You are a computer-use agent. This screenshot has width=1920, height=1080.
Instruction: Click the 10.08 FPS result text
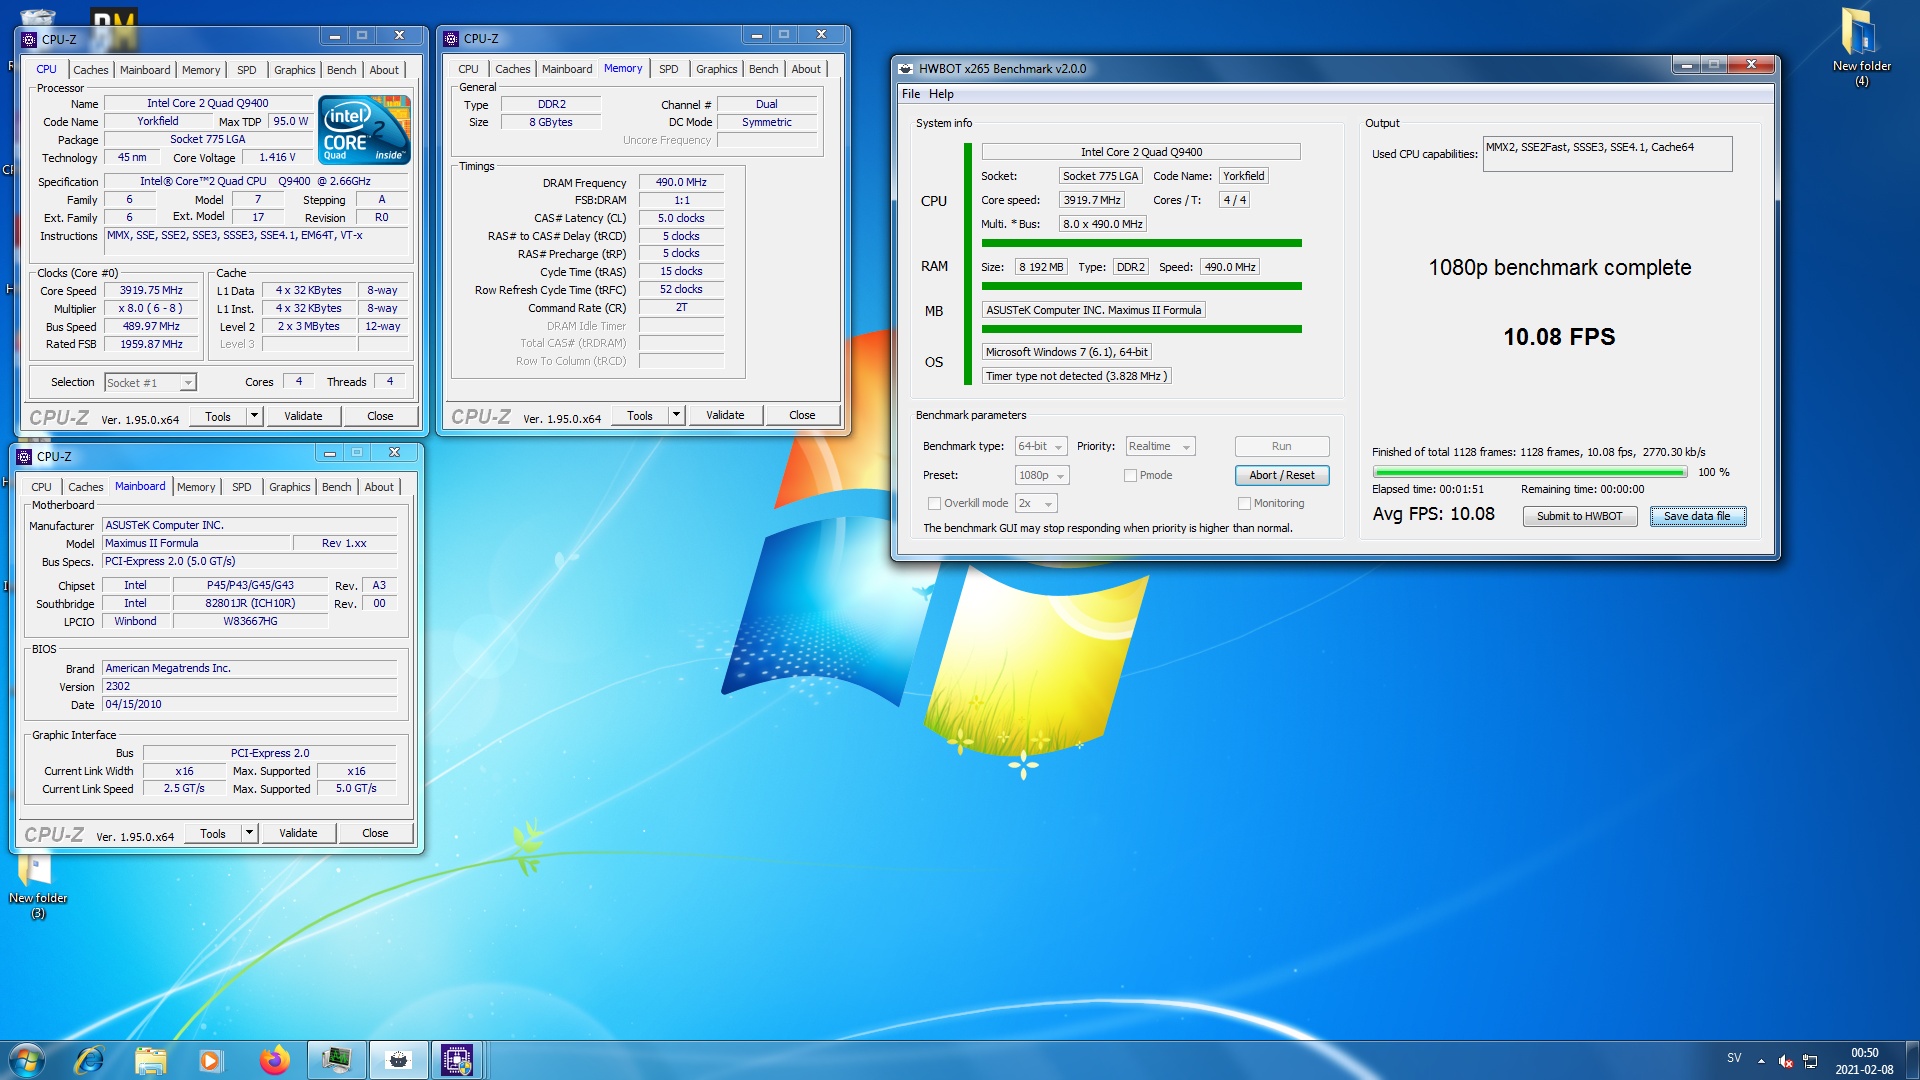[1559, 337]
